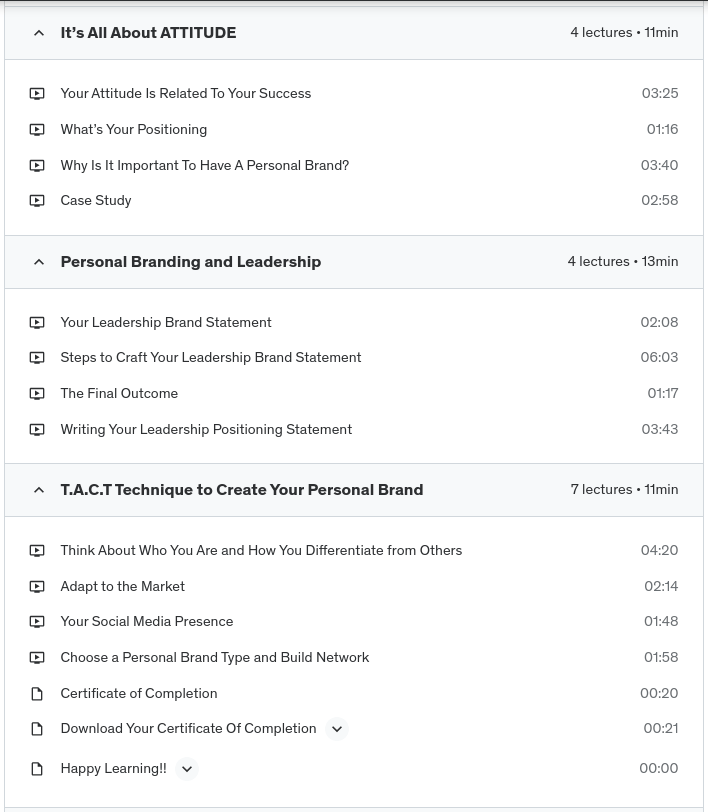Select Writing Your Leadership Positioning Statement lecture
This screenshot has height=812, width=708.
[206, 430]
